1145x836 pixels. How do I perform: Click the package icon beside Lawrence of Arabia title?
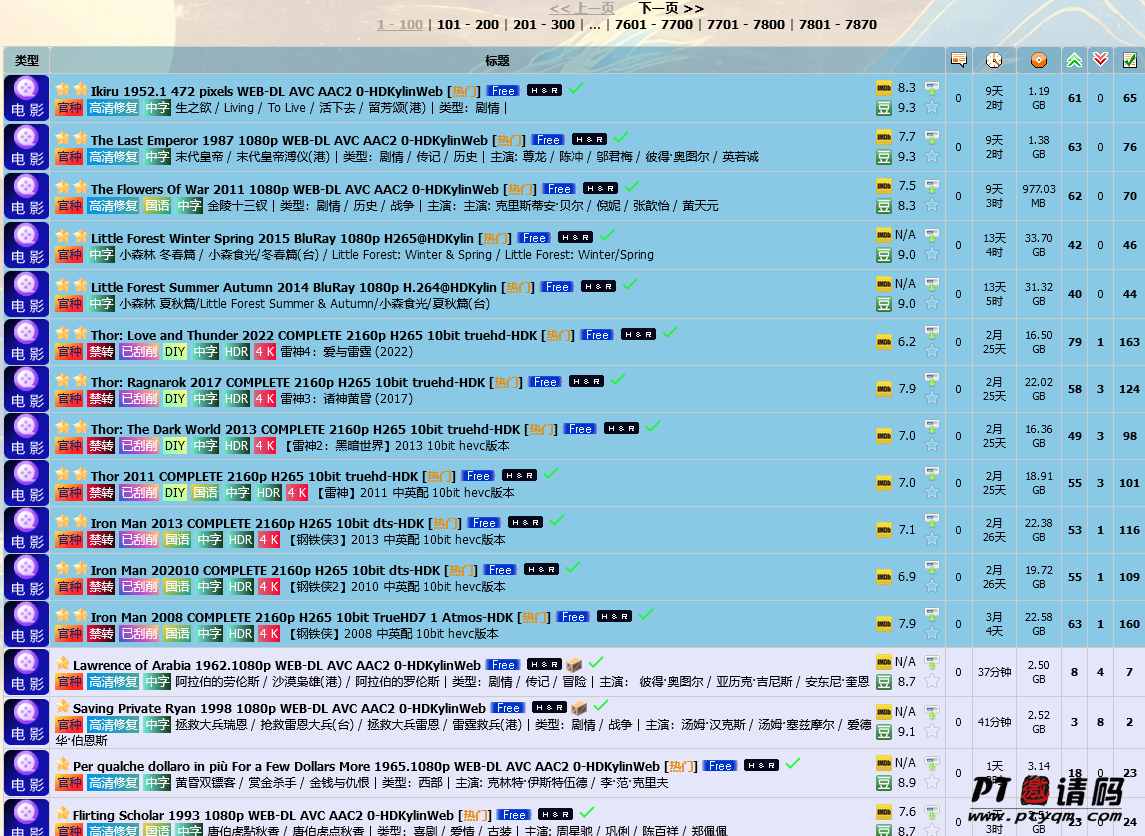[x=575, y=664]
